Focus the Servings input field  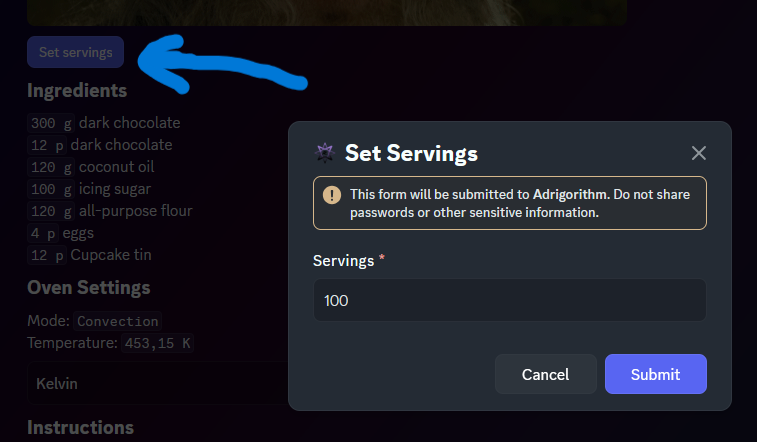pyautogui.click(x=509, y=300)
